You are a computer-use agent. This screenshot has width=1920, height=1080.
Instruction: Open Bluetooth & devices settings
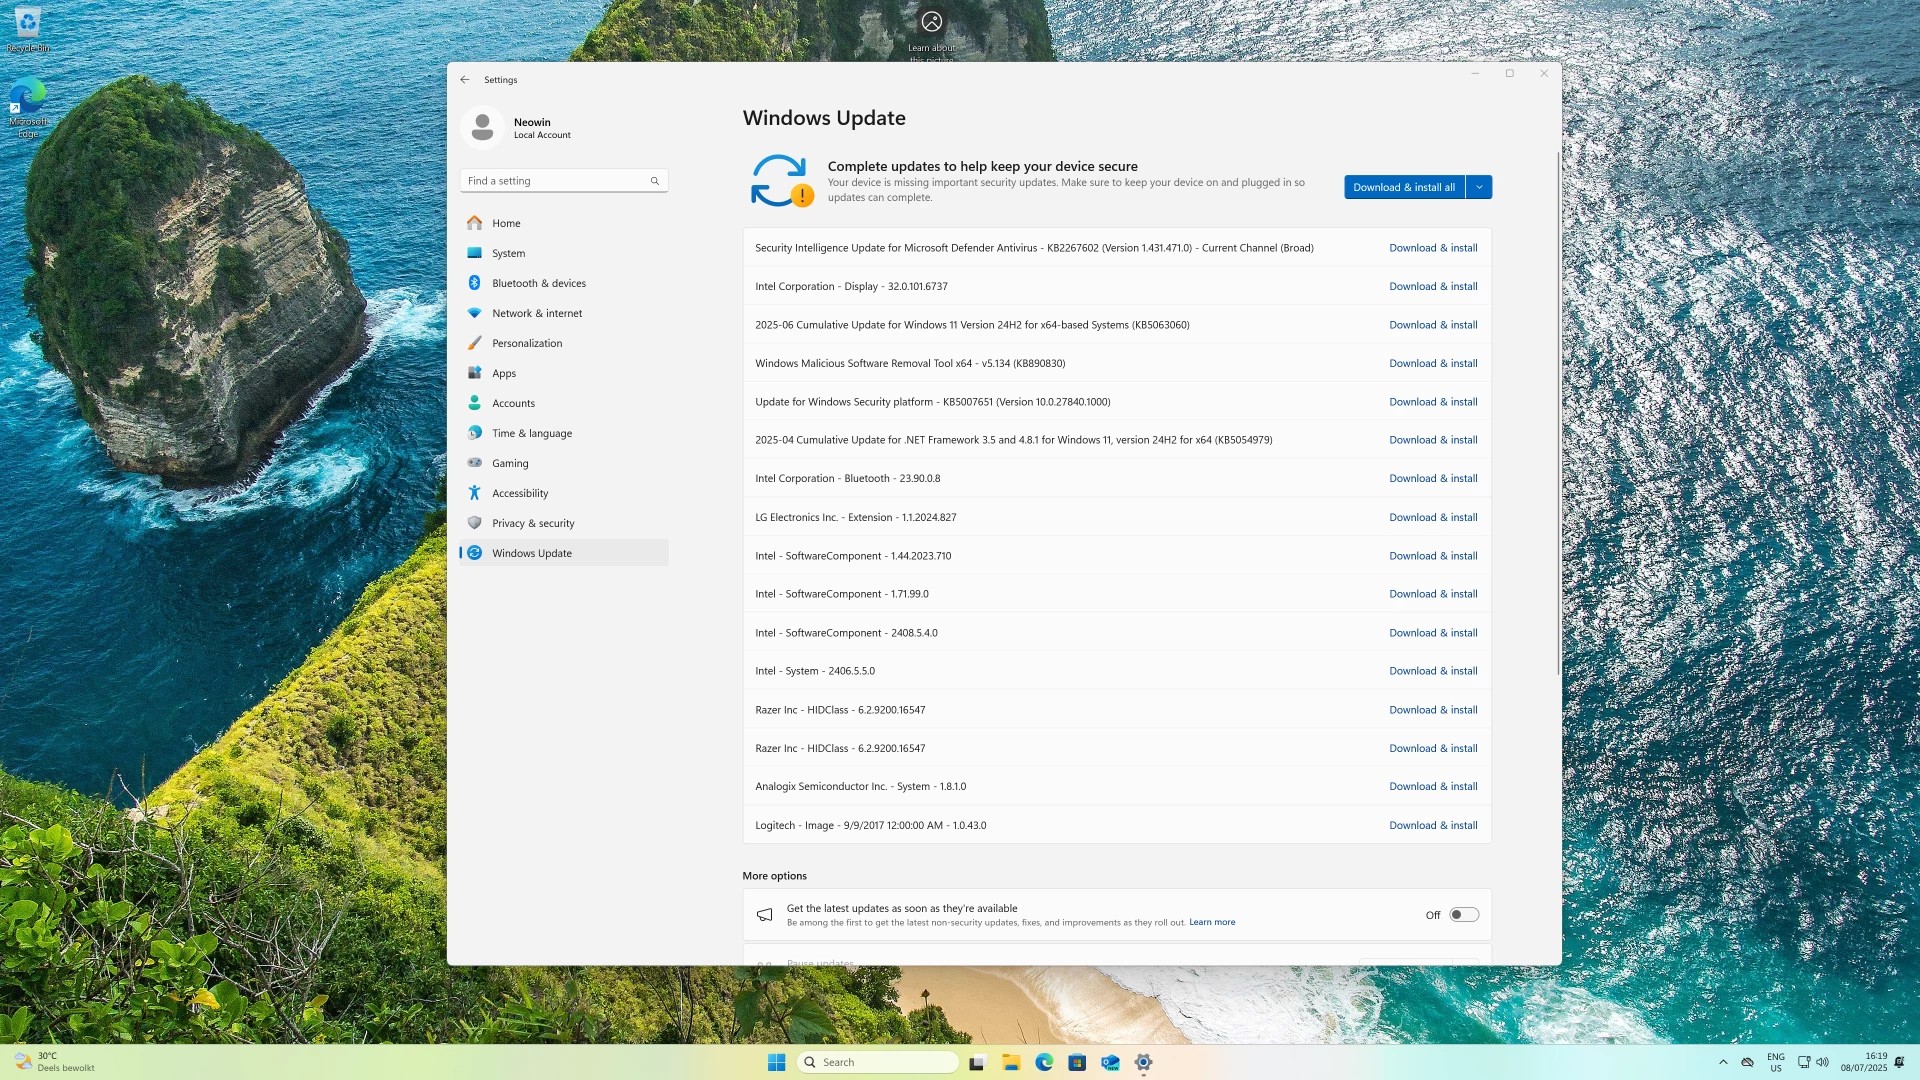[x=538, y=283]
